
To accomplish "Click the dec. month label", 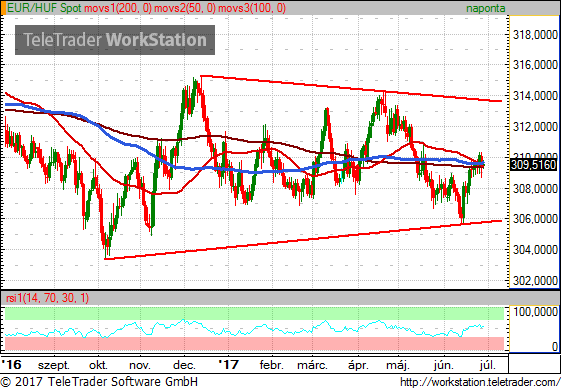I will coord(184,365).
